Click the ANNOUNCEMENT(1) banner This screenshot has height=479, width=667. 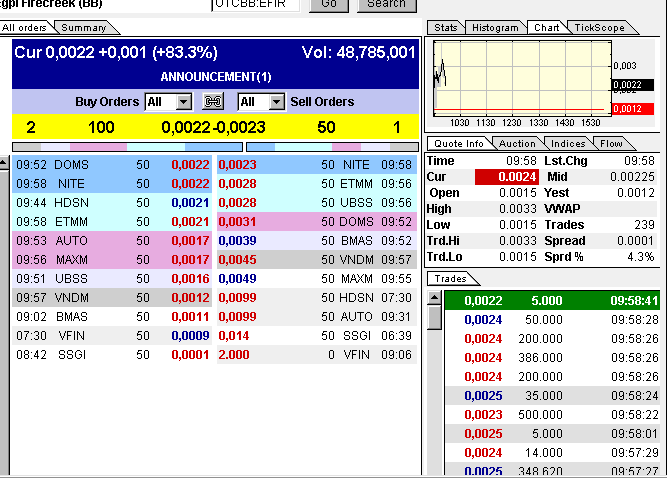point(216,77)
